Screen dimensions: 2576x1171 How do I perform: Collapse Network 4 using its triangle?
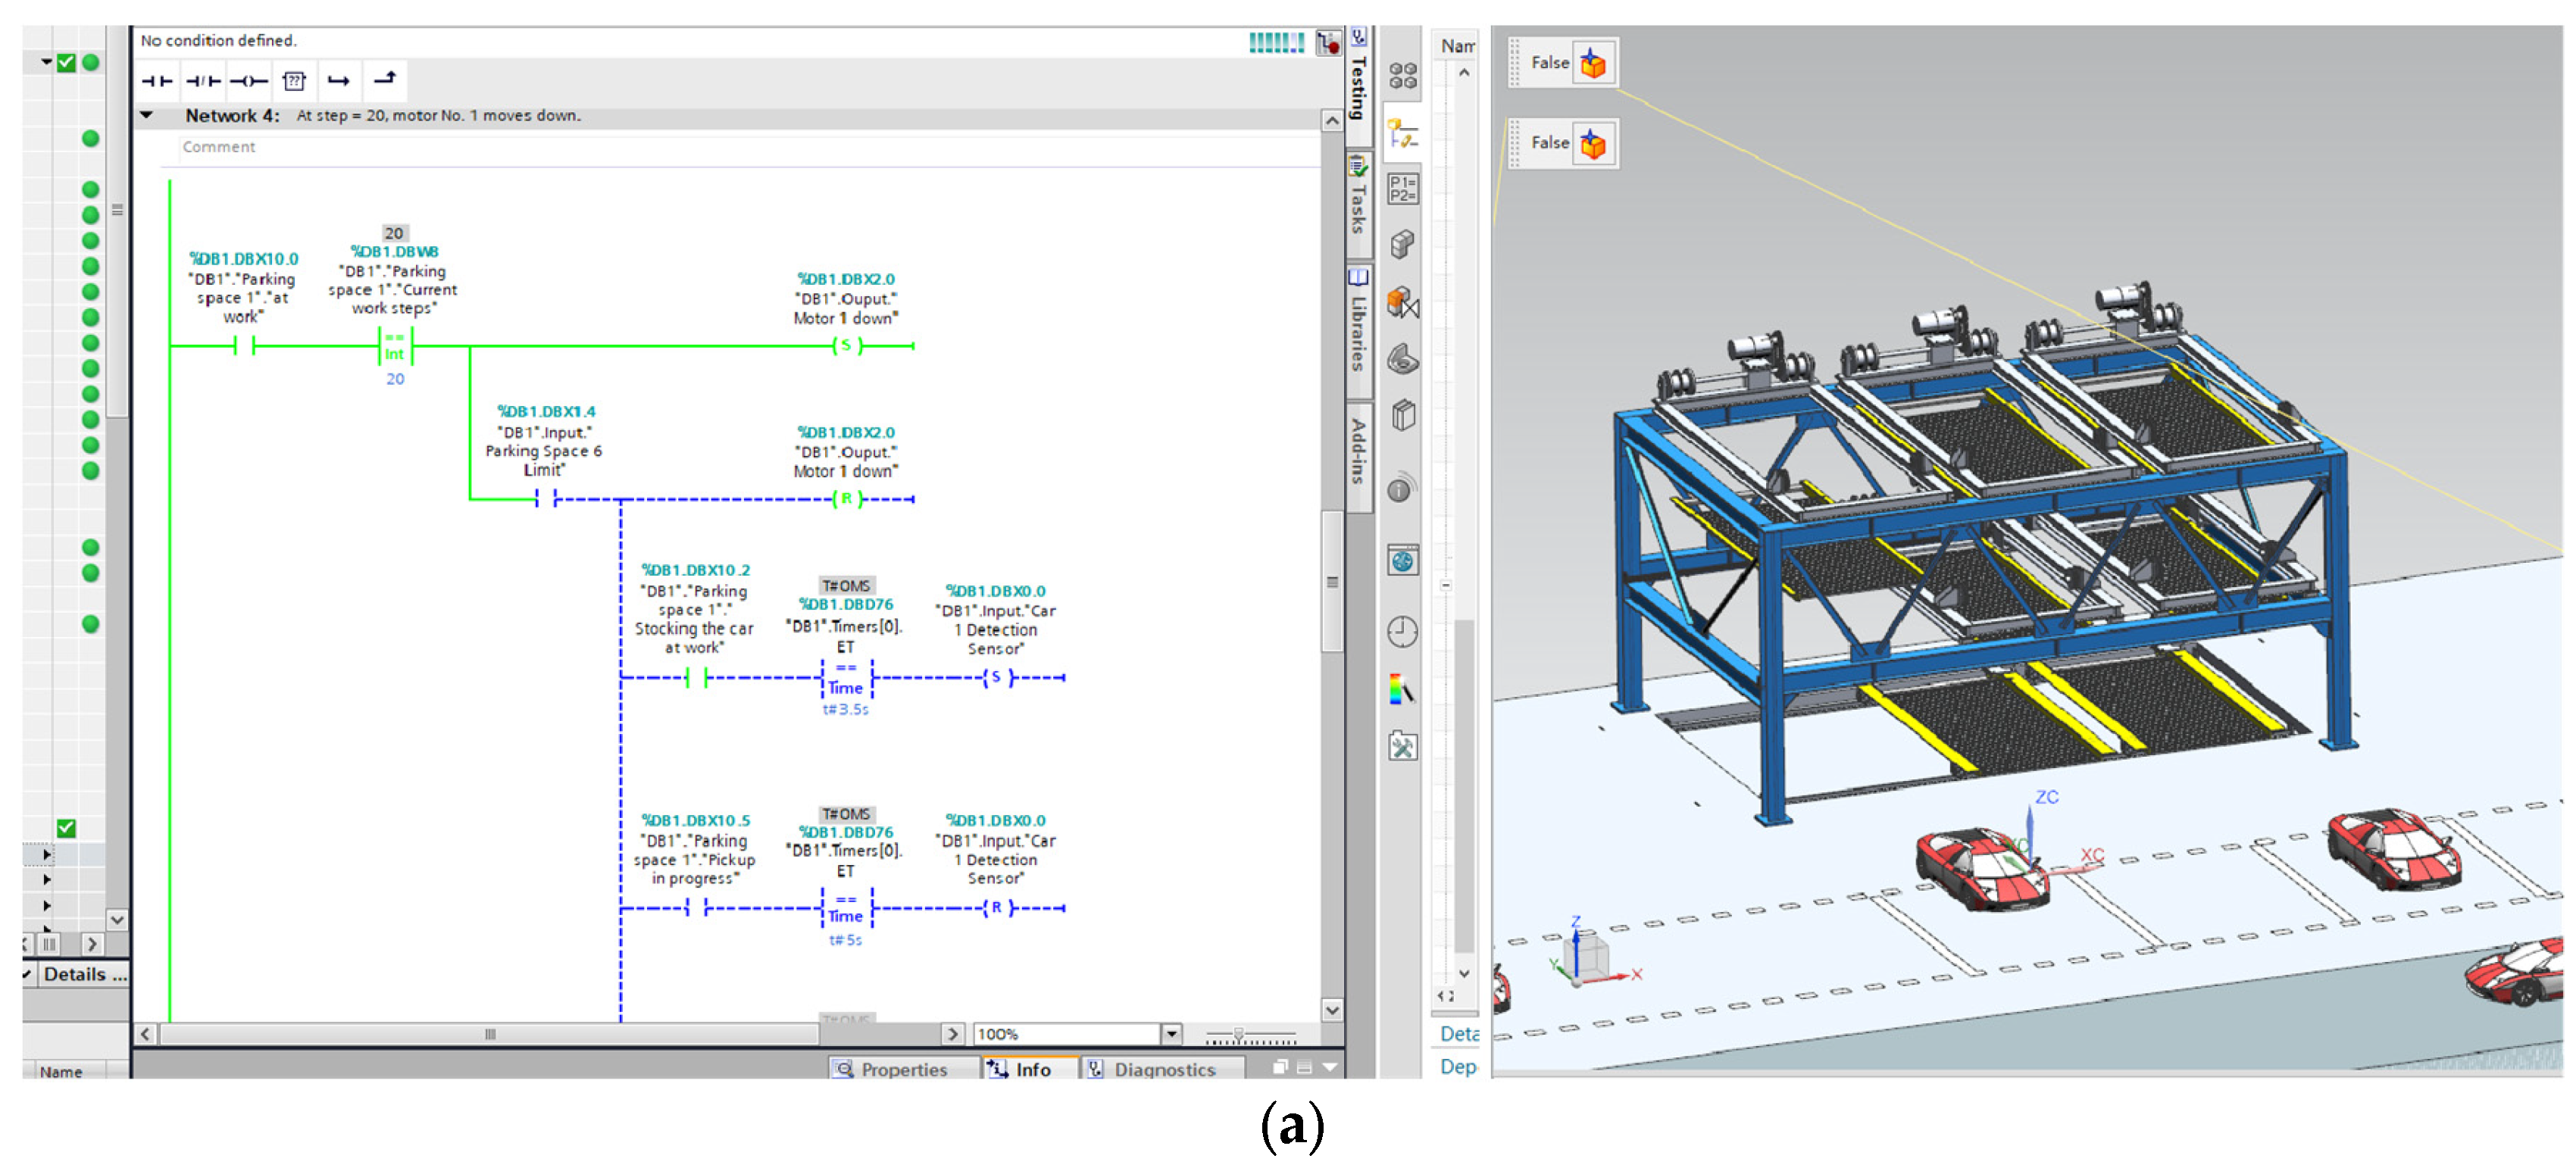(x=147, y=116)
